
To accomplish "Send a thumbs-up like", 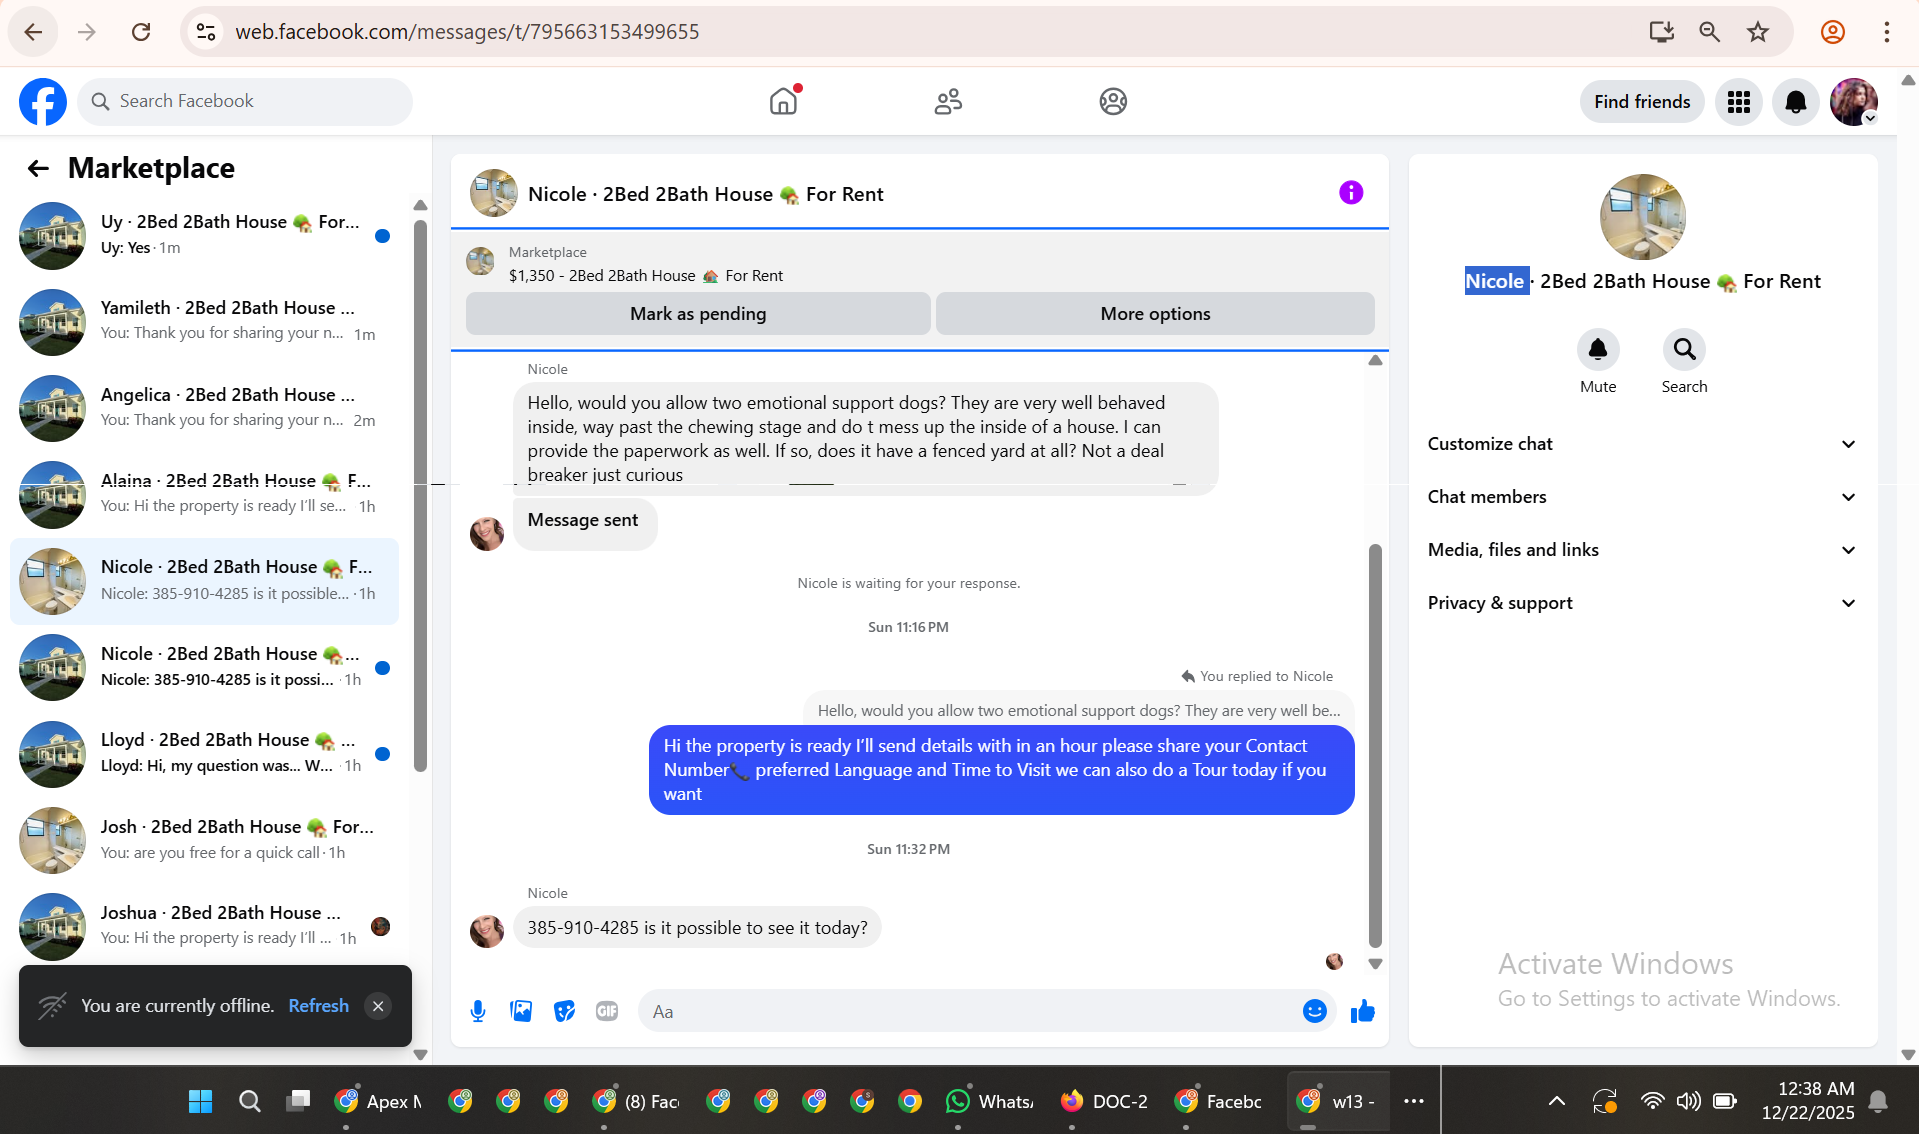I will pyautogui.click(x=1362, y=1011).
